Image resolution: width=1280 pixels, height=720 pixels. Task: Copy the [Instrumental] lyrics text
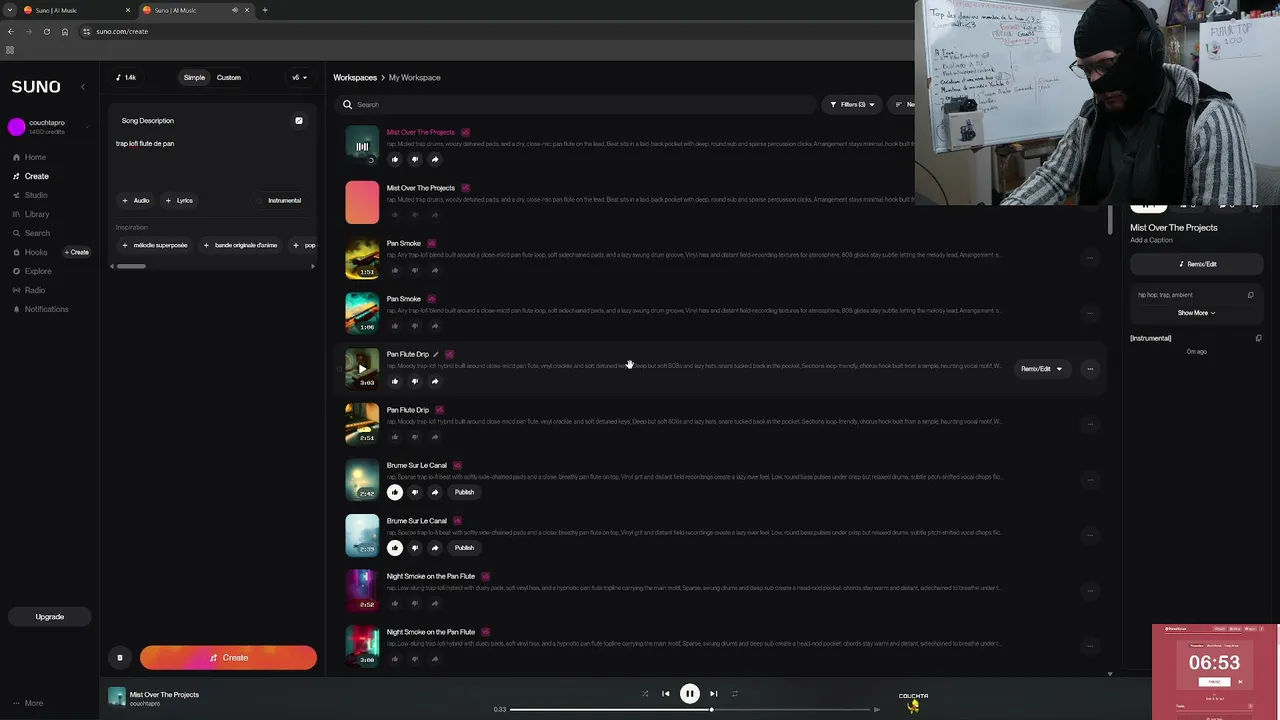point(1258,338)
